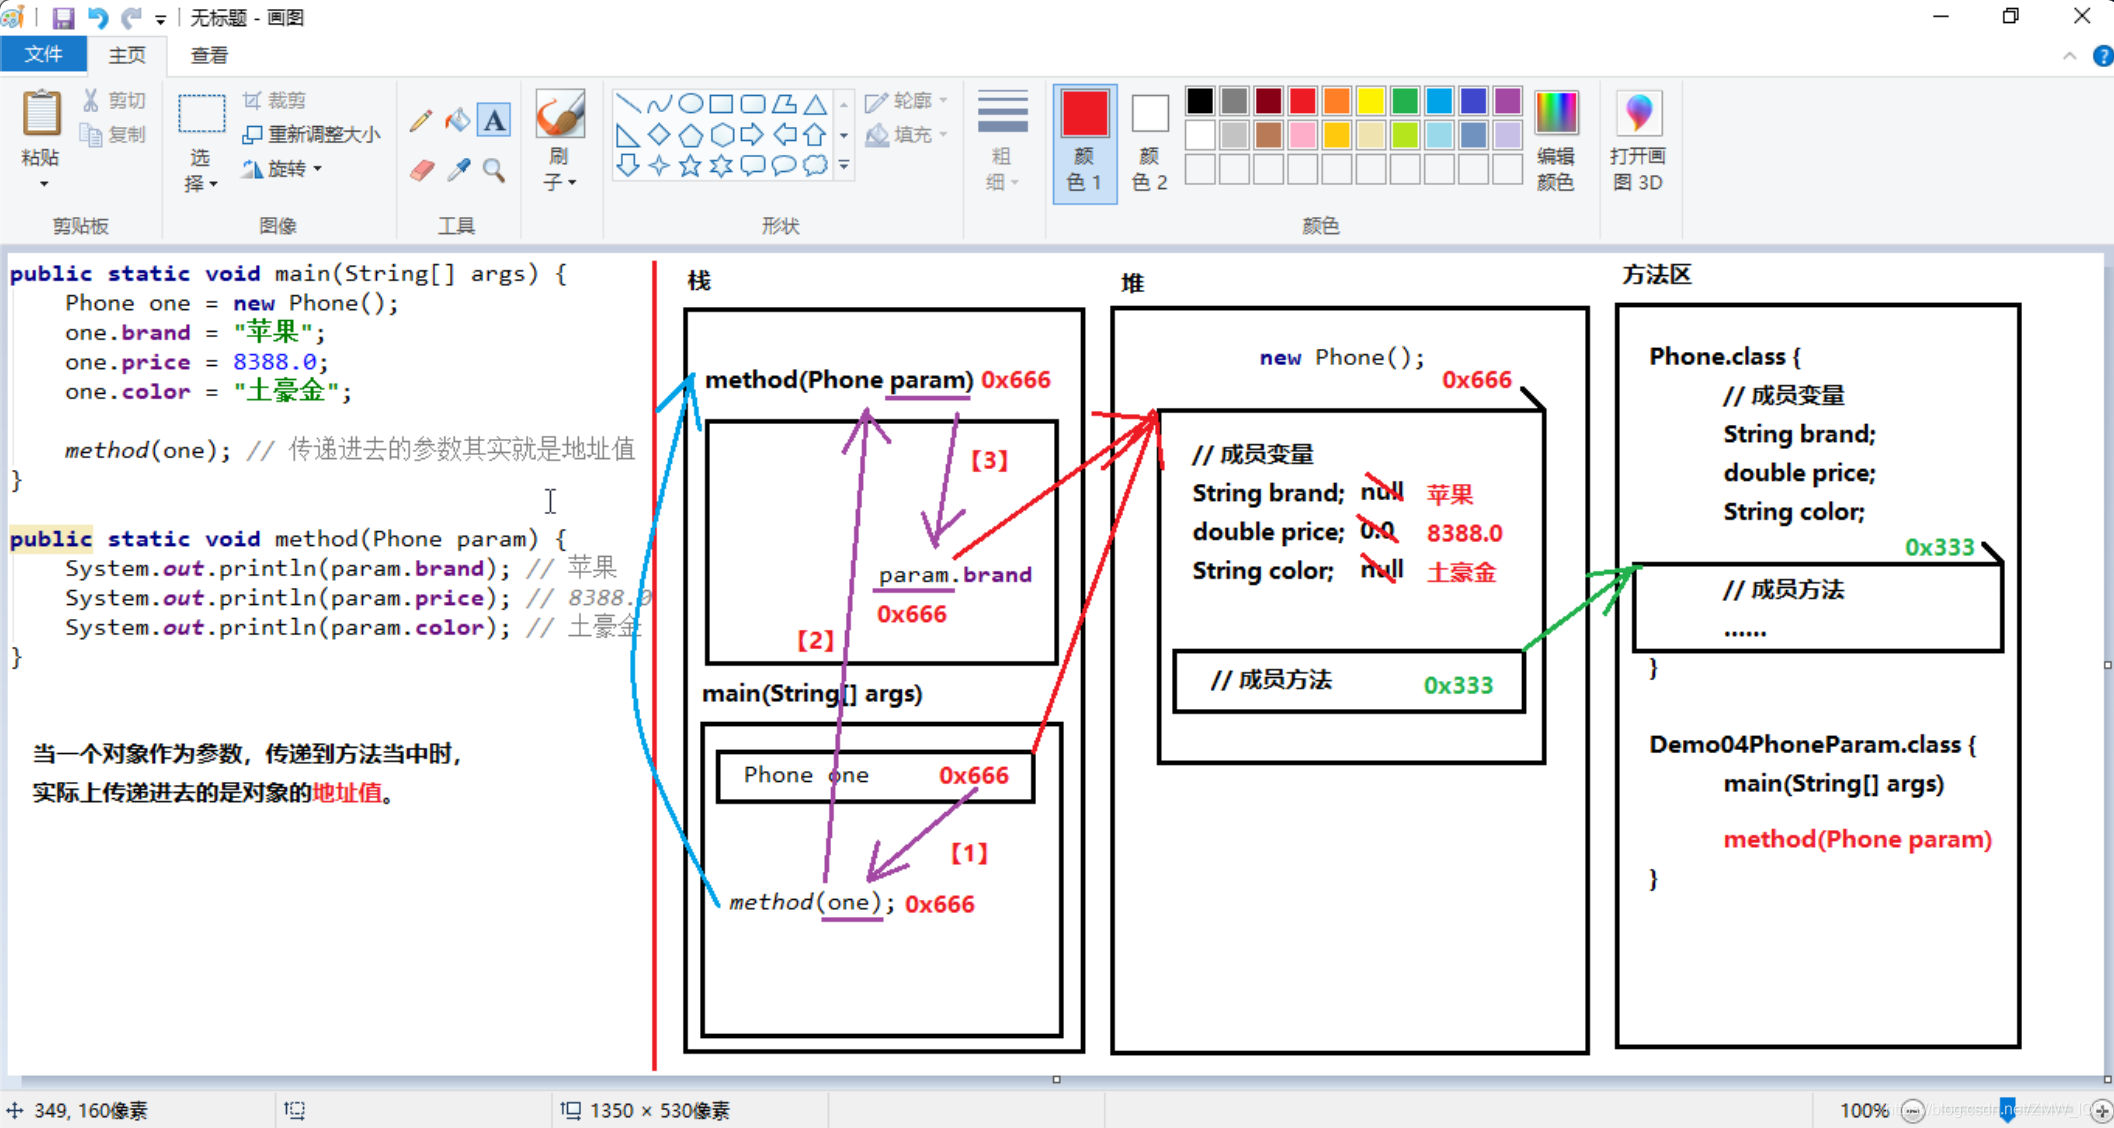This screenshot has width=2114, height=1128.
Task: Click the zoom in plus button
Action: pos(2101,1111)
